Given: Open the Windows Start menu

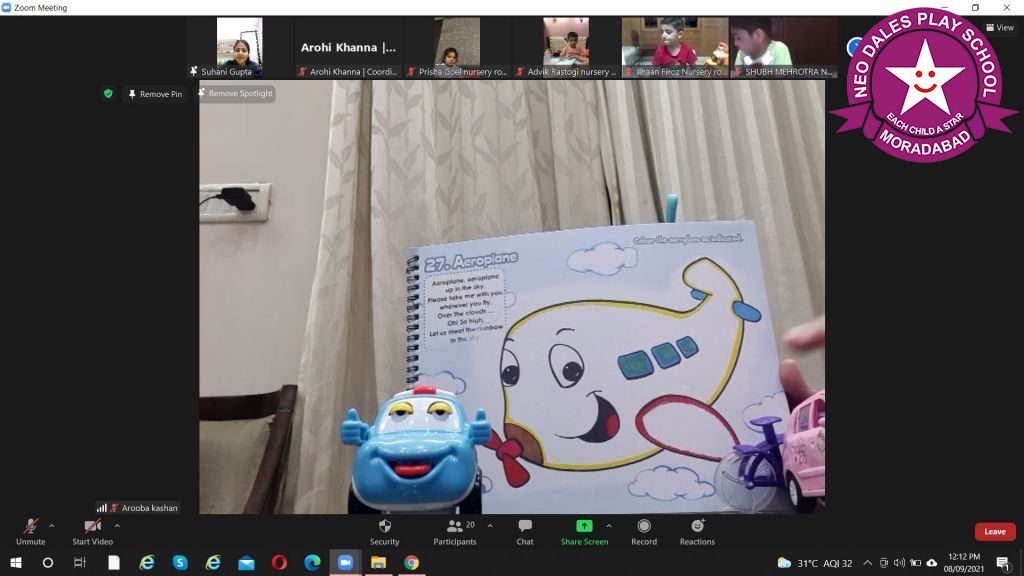Looking at the screenshot, I should tap(16, 562).
